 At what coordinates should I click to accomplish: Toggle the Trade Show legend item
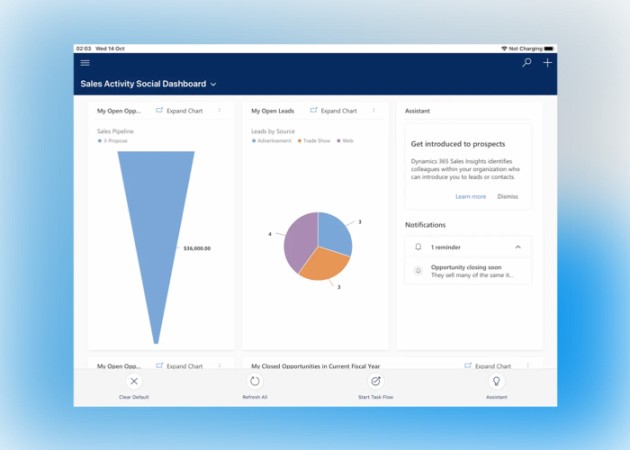pos(314,141)
